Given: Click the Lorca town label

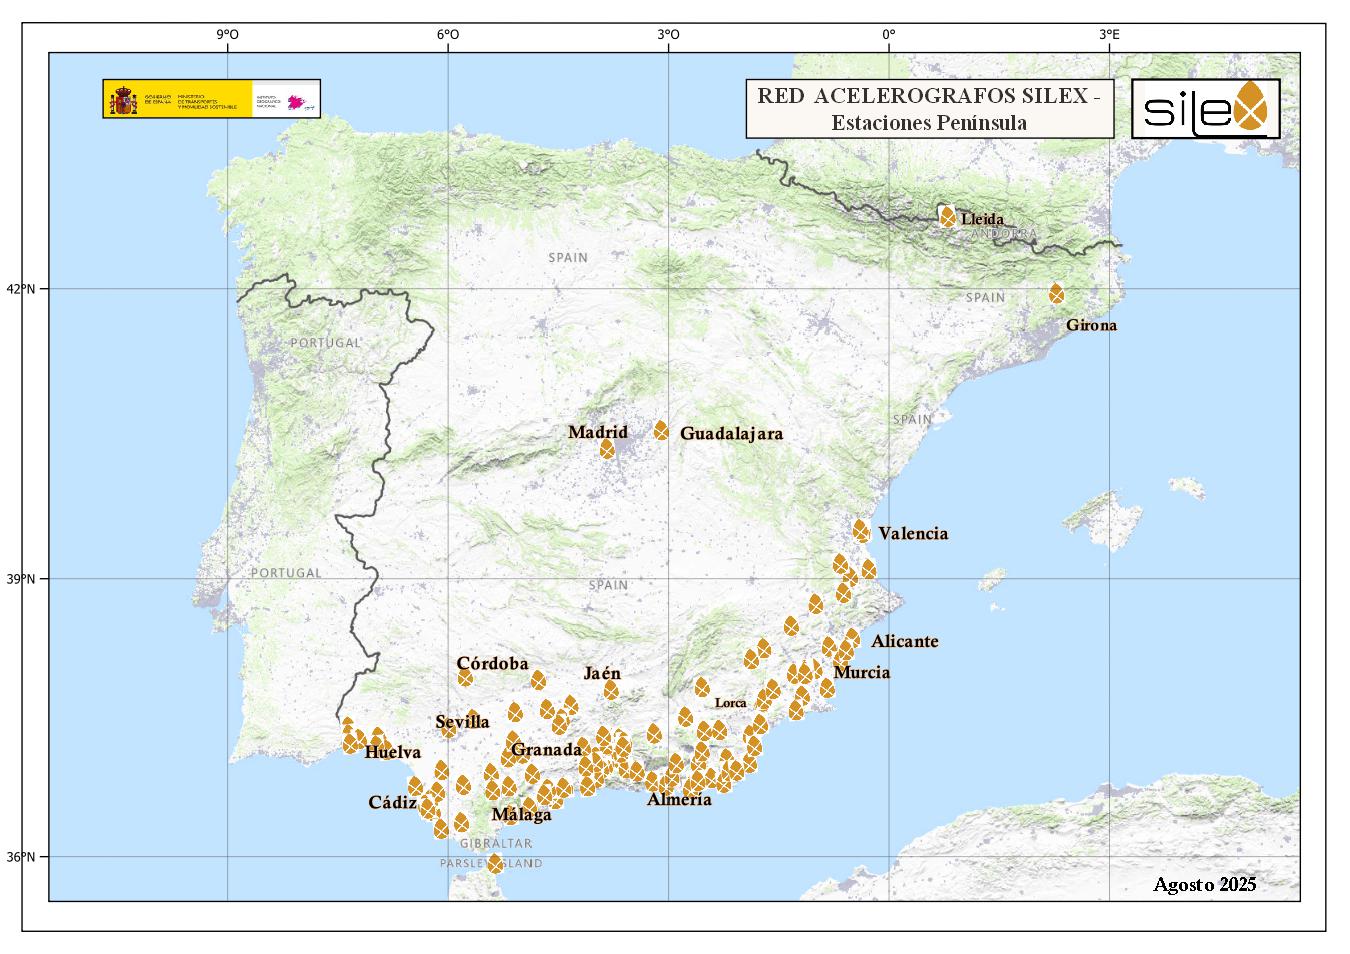Looking at the screenshot, I should (x=730, y=703).
